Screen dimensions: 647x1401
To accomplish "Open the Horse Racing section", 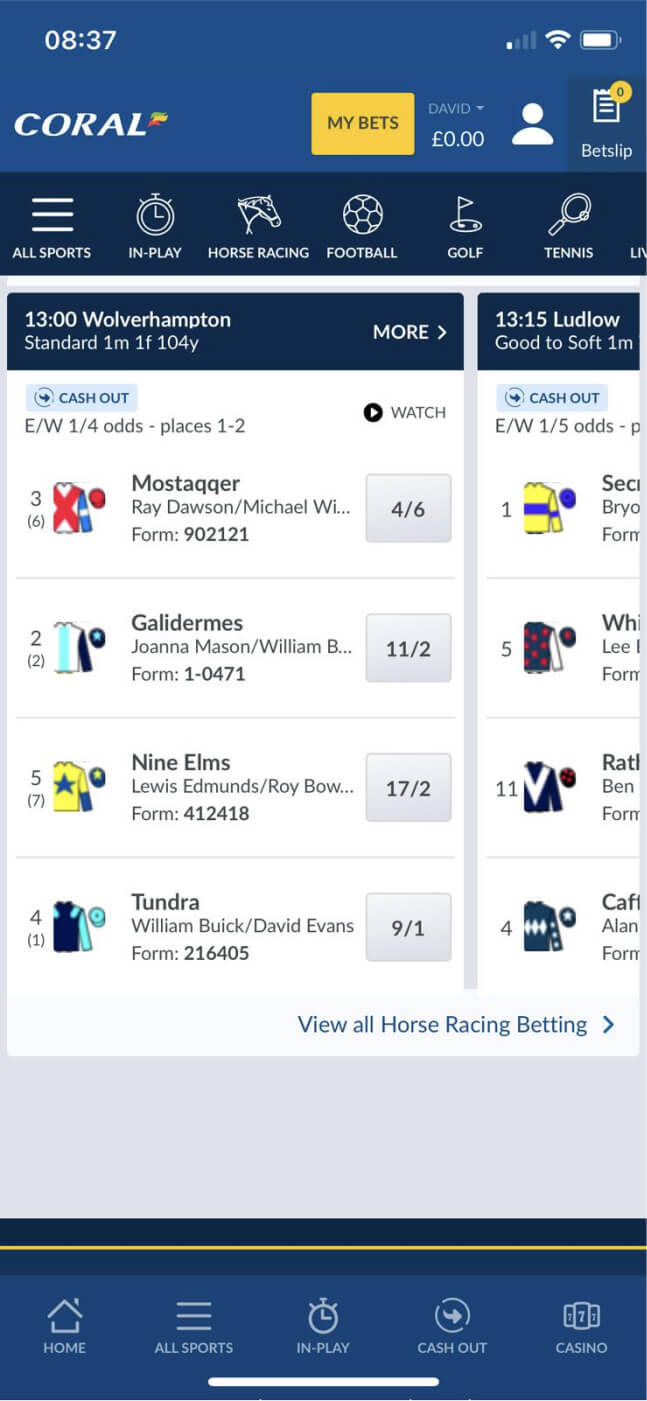I will pyautogui.click(x=258, y=224).
